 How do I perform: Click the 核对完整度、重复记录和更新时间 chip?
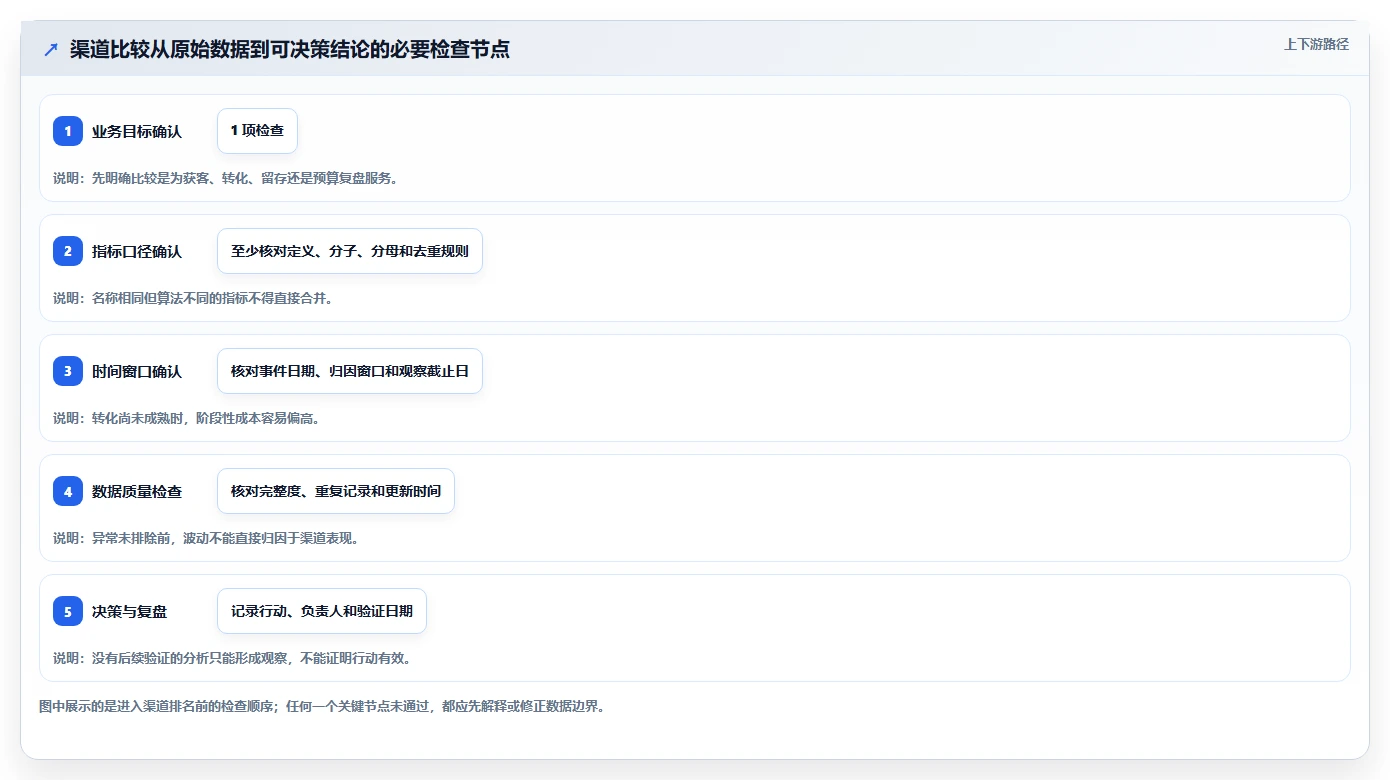(x=336, y=491)
